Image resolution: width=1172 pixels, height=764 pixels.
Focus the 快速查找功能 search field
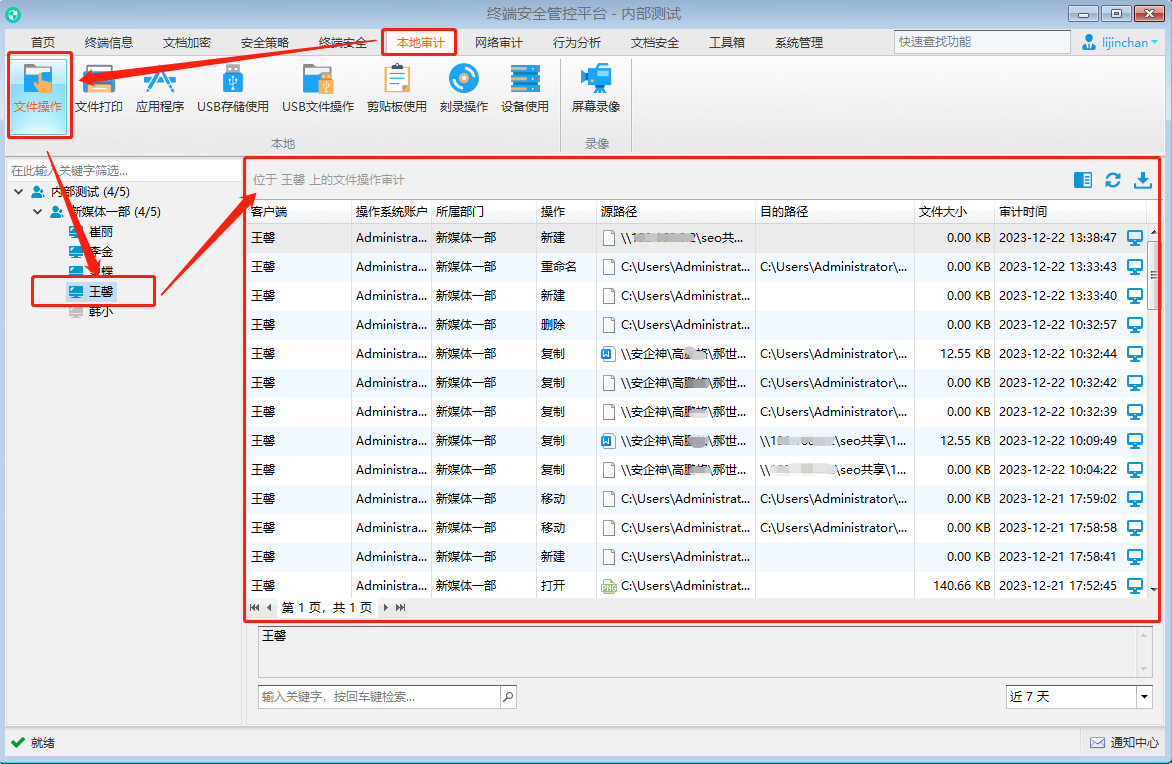pos(982,42)
